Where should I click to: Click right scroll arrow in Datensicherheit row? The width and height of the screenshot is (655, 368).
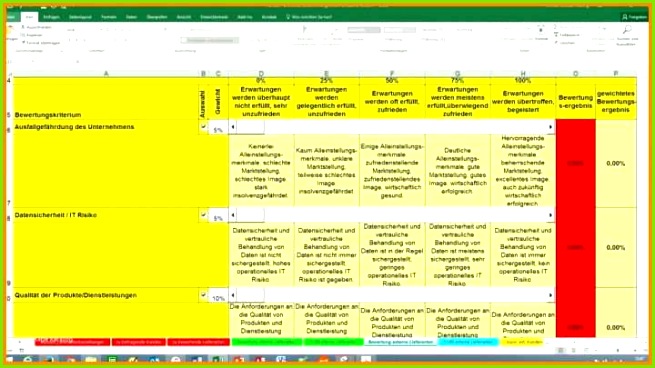click(x=551, y=215)
